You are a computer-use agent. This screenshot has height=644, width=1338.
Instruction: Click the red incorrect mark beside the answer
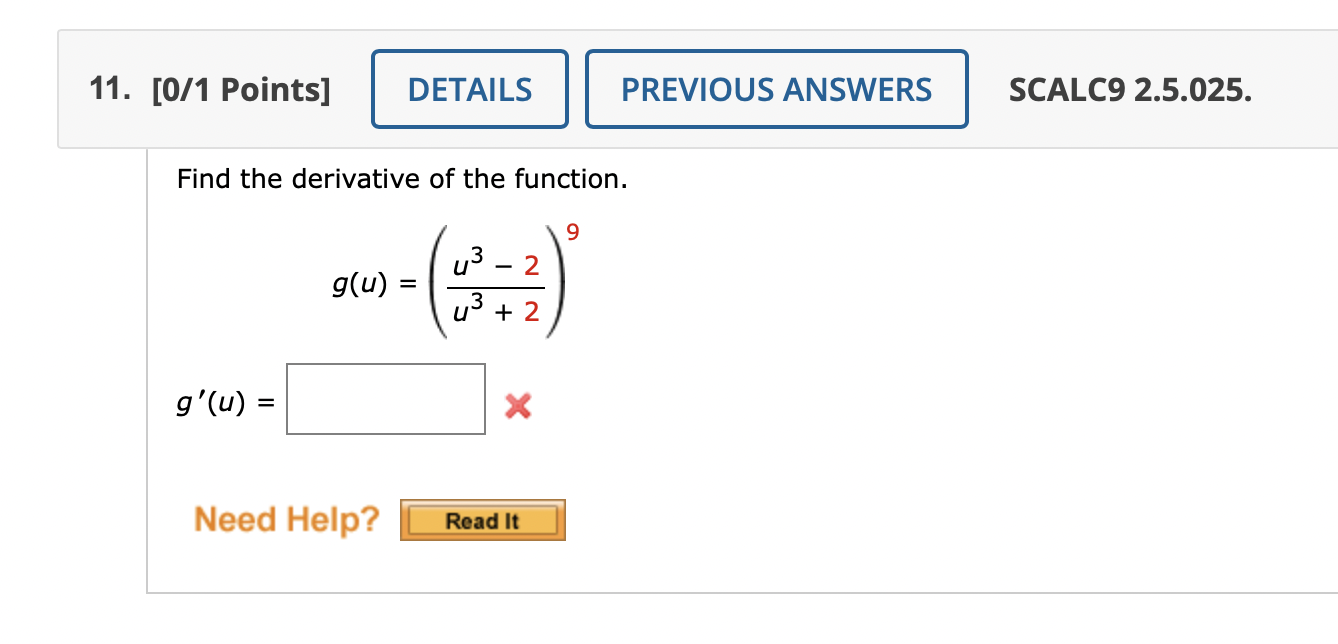click(x=518, y=405)
